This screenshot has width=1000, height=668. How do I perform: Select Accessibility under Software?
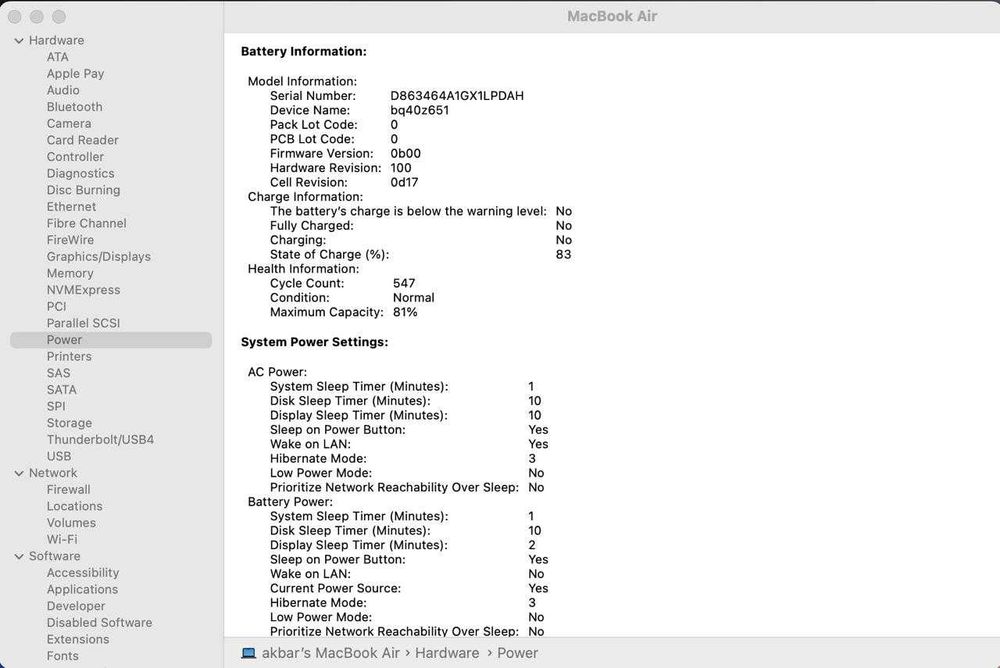coord(83,573)
